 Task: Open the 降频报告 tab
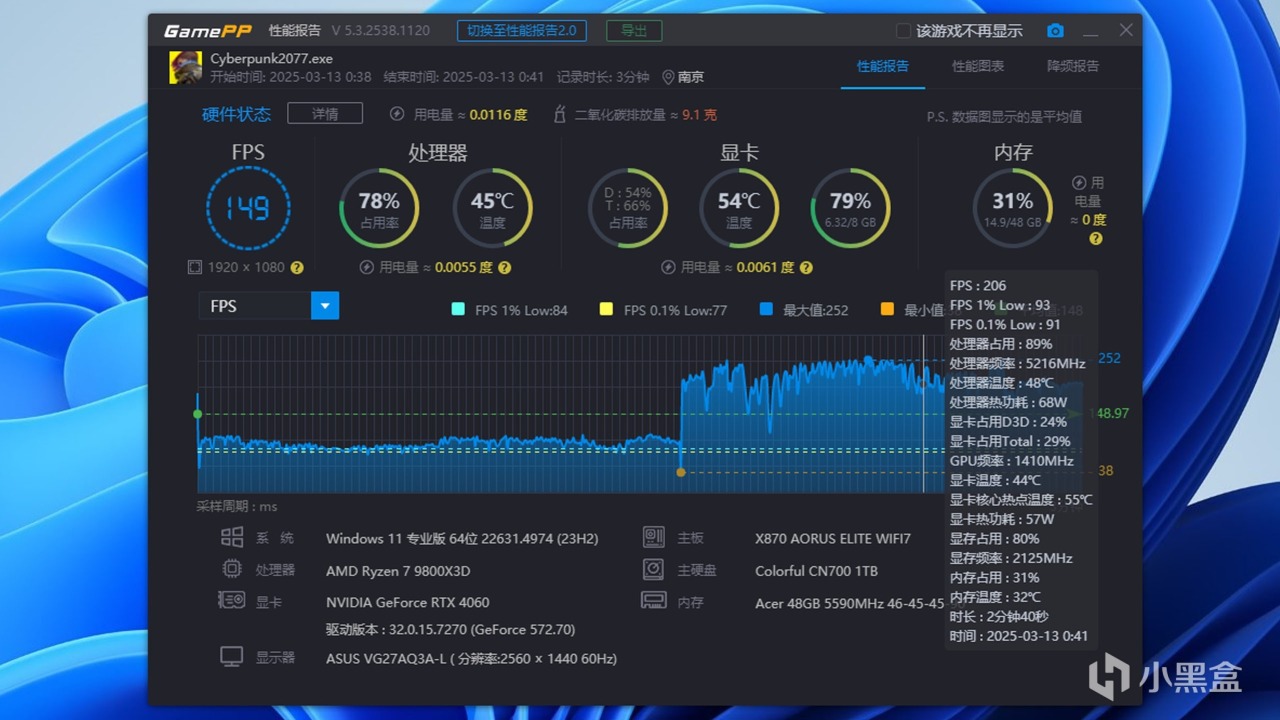pyautogui.click(x=1073, y=66)
